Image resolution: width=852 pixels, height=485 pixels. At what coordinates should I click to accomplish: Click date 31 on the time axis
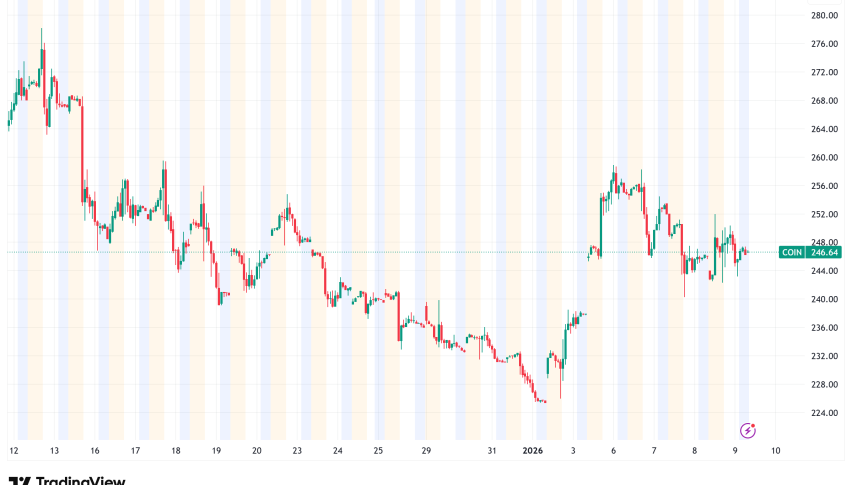click(492, 452)
